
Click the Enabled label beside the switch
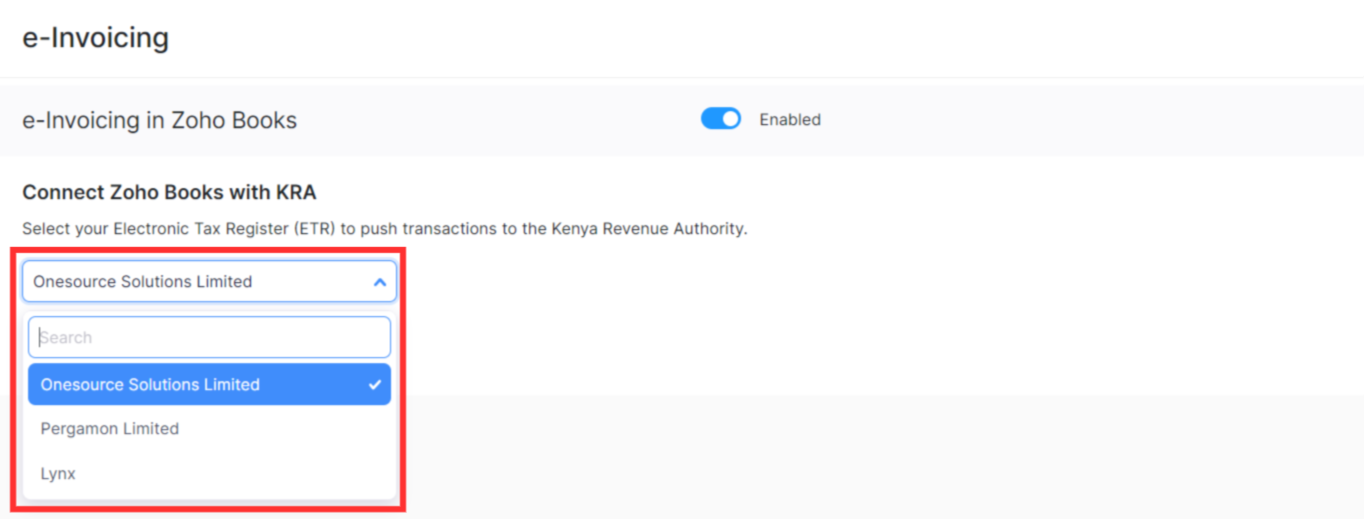(790, 120)
